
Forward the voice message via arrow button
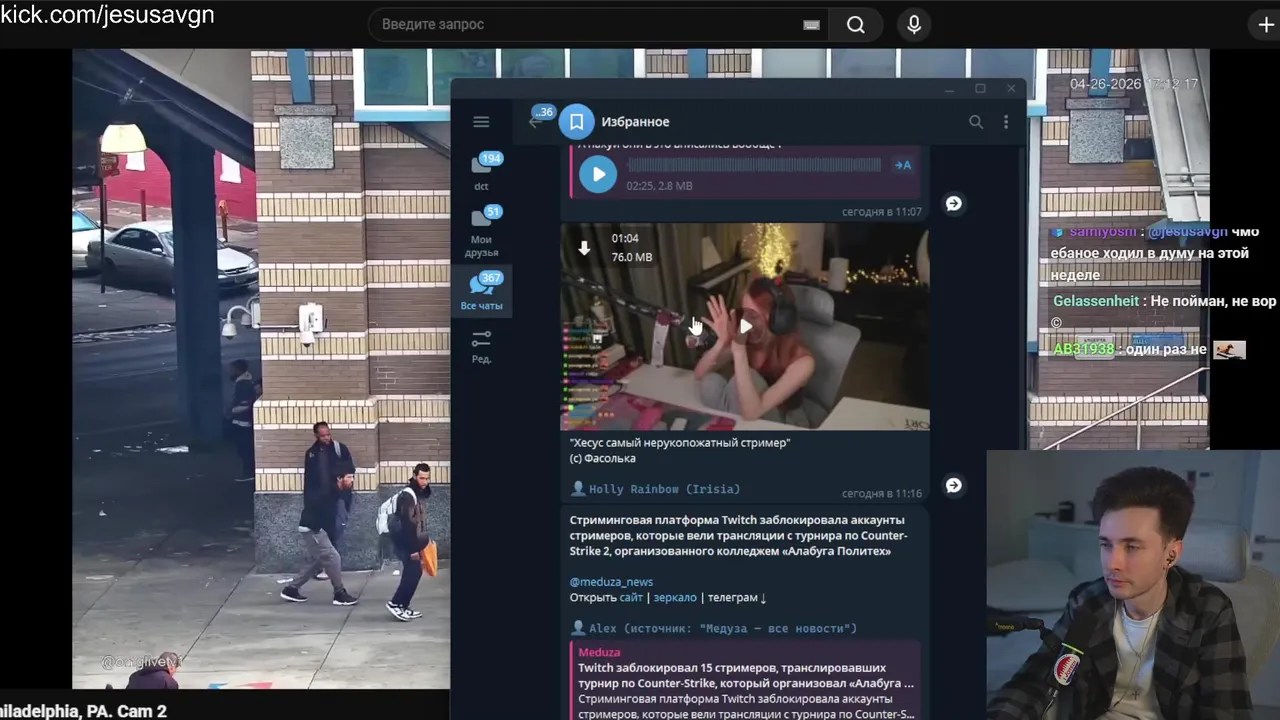click(954, 203)
